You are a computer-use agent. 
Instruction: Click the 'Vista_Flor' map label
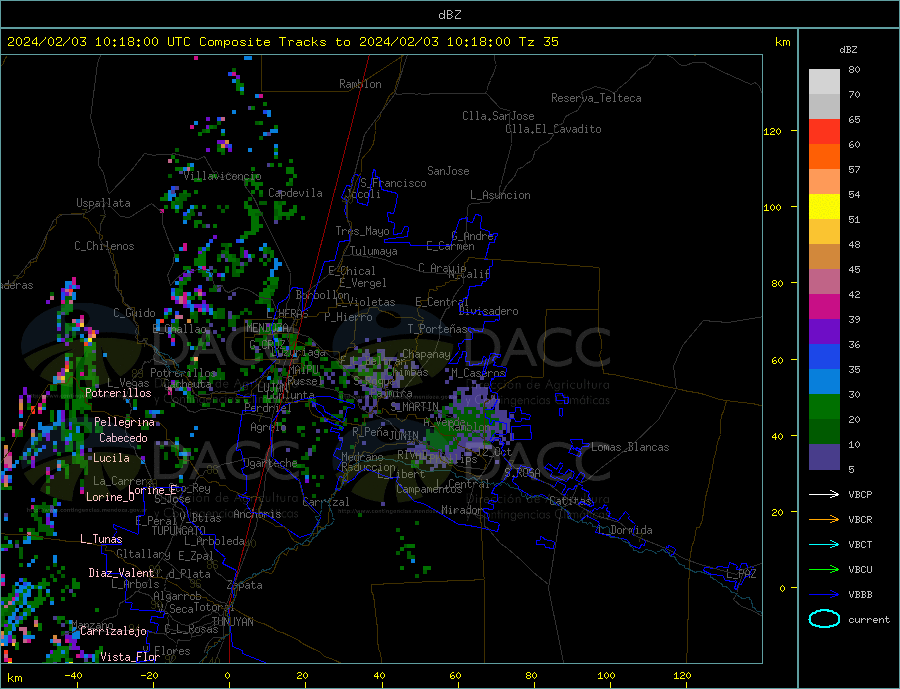point(130,657)
